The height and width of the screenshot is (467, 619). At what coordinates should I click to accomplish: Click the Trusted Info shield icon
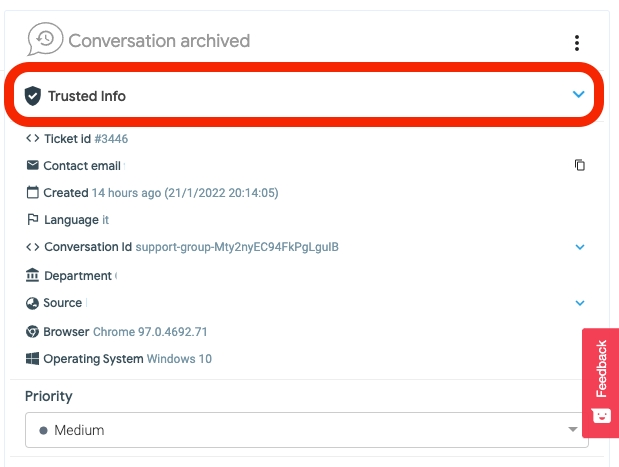(x=33, y=96)
